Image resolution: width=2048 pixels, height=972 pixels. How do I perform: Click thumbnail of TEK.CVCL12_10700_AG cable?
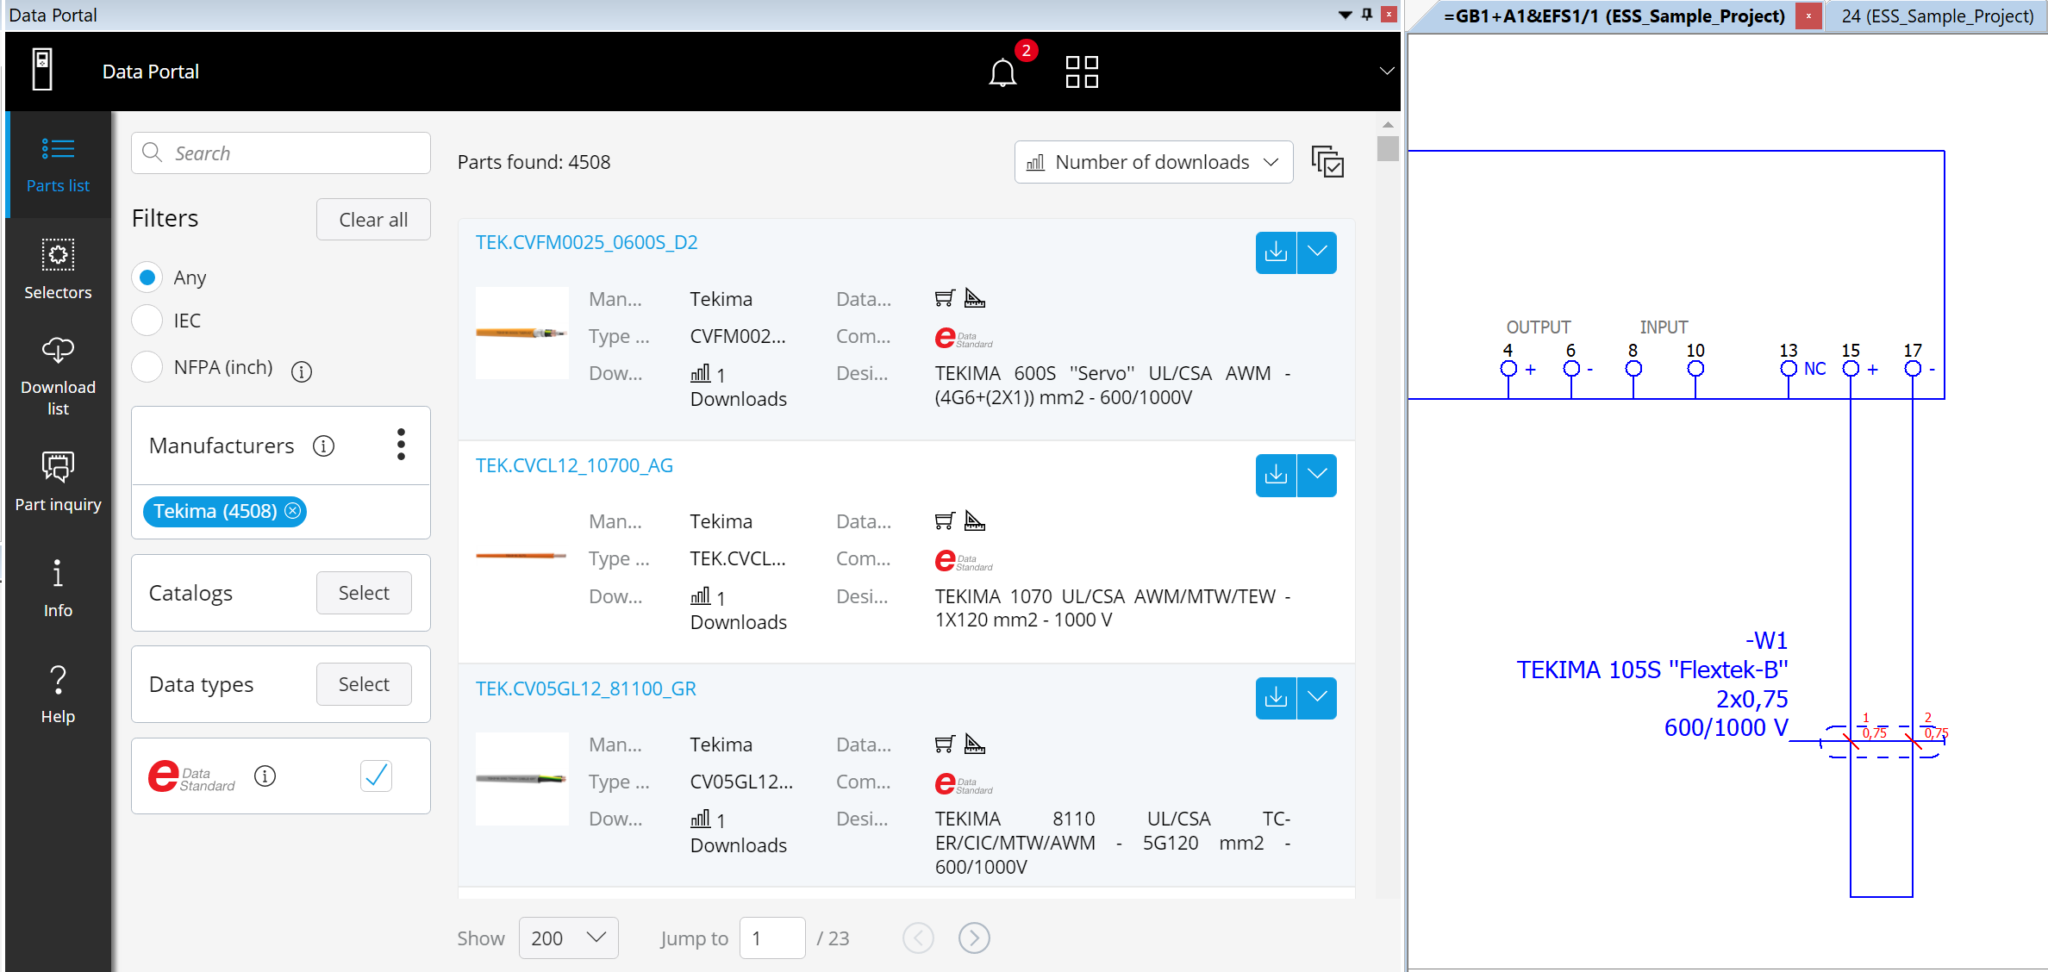click(522, 556)
